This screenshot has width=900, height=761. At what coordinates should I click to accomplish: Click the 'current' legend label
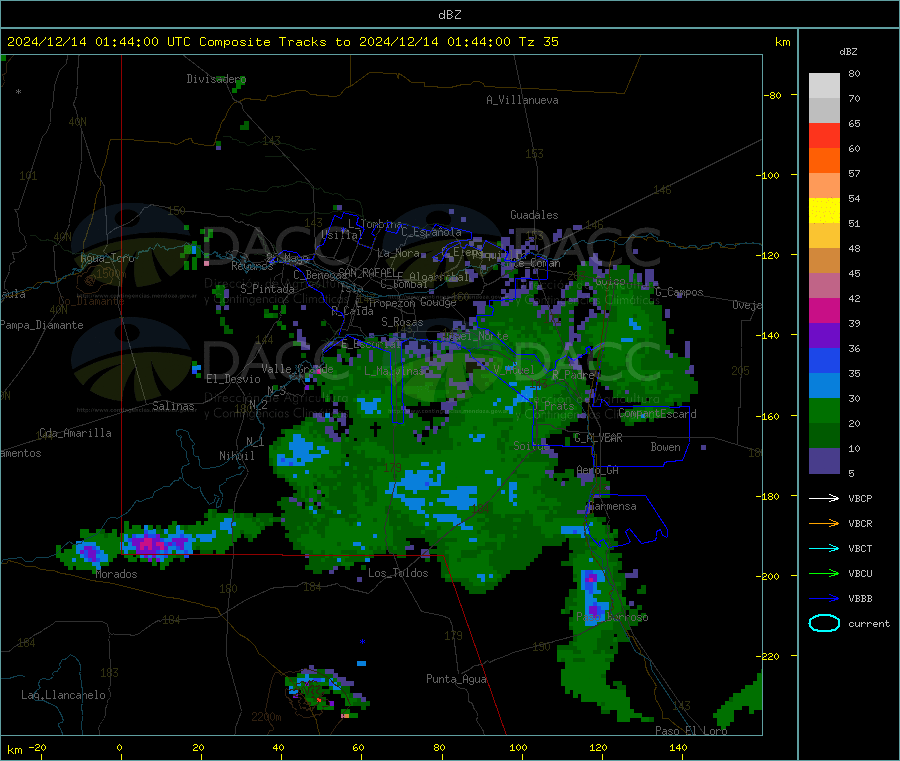pyautogui.click(x=869, y=623)
